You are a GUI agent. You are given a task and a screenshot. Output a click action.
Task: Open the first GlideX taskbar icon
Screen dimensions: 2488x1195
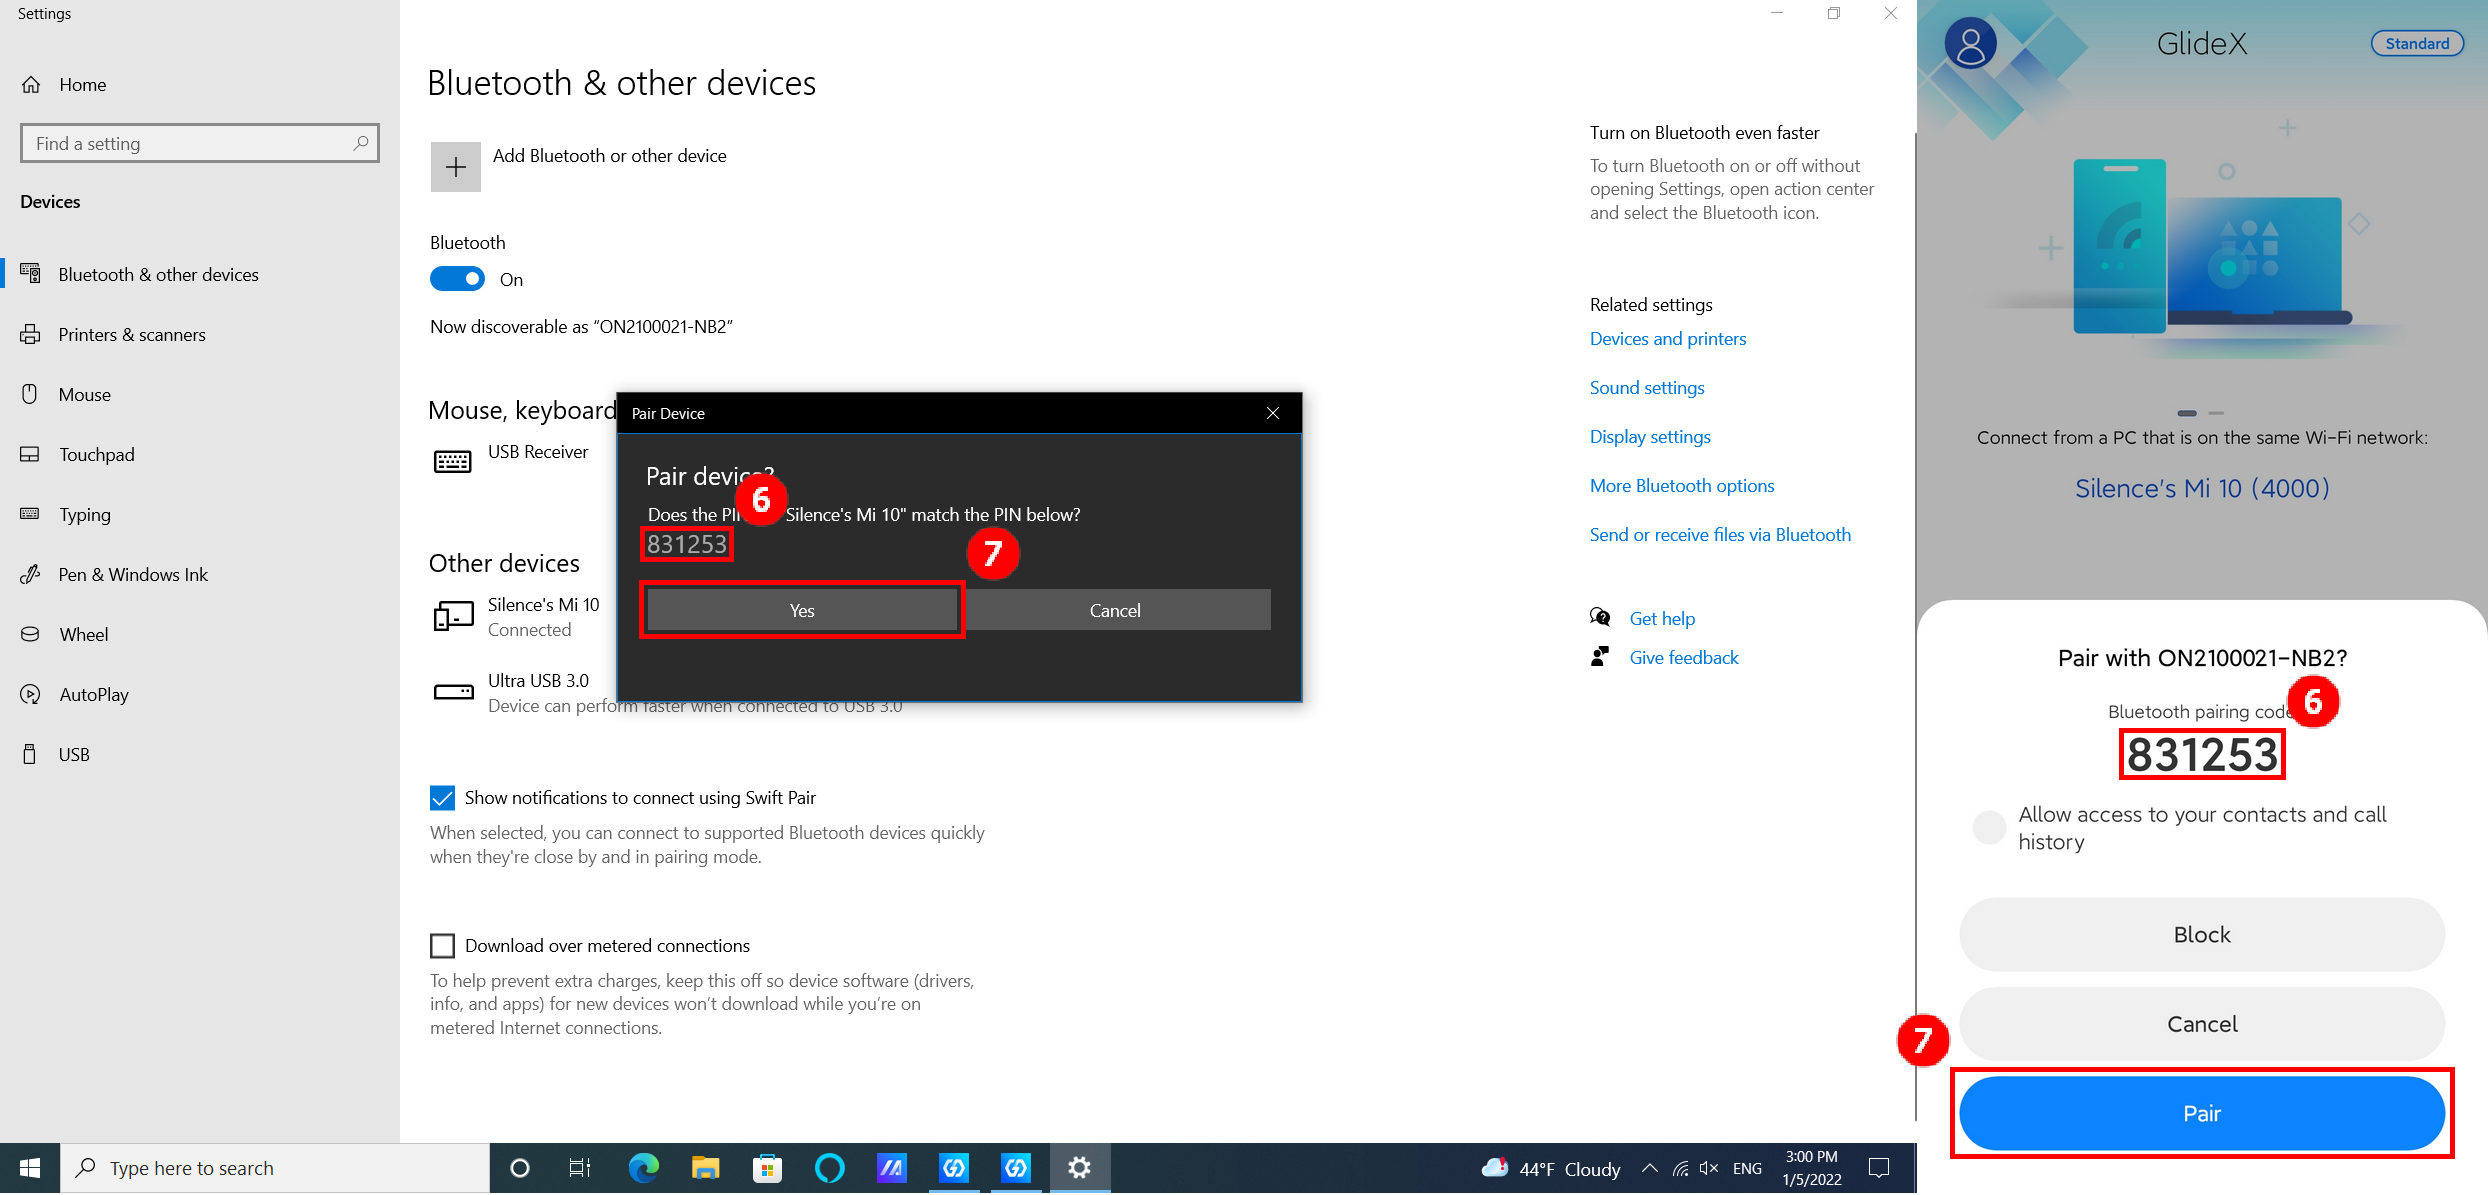pyautogui.click(x=954, y=1168)
